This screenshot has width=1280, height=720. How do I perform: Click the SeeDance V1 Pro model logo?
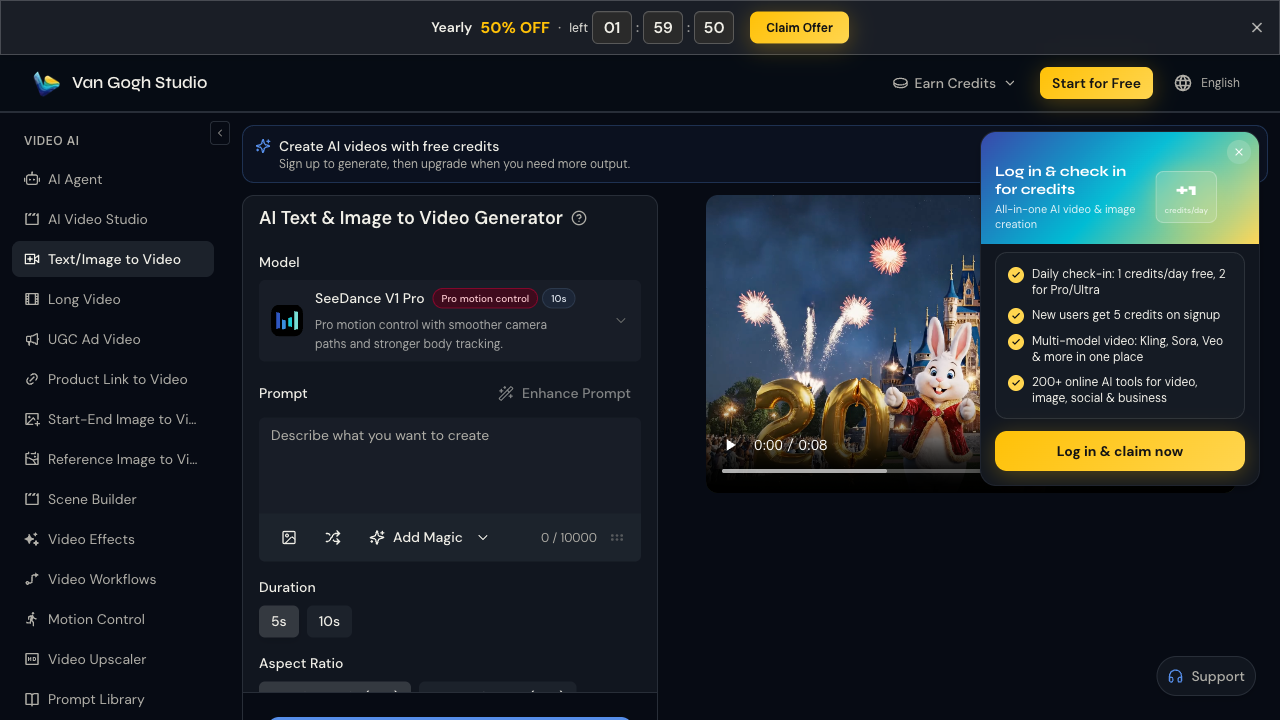tap(287, 320)
